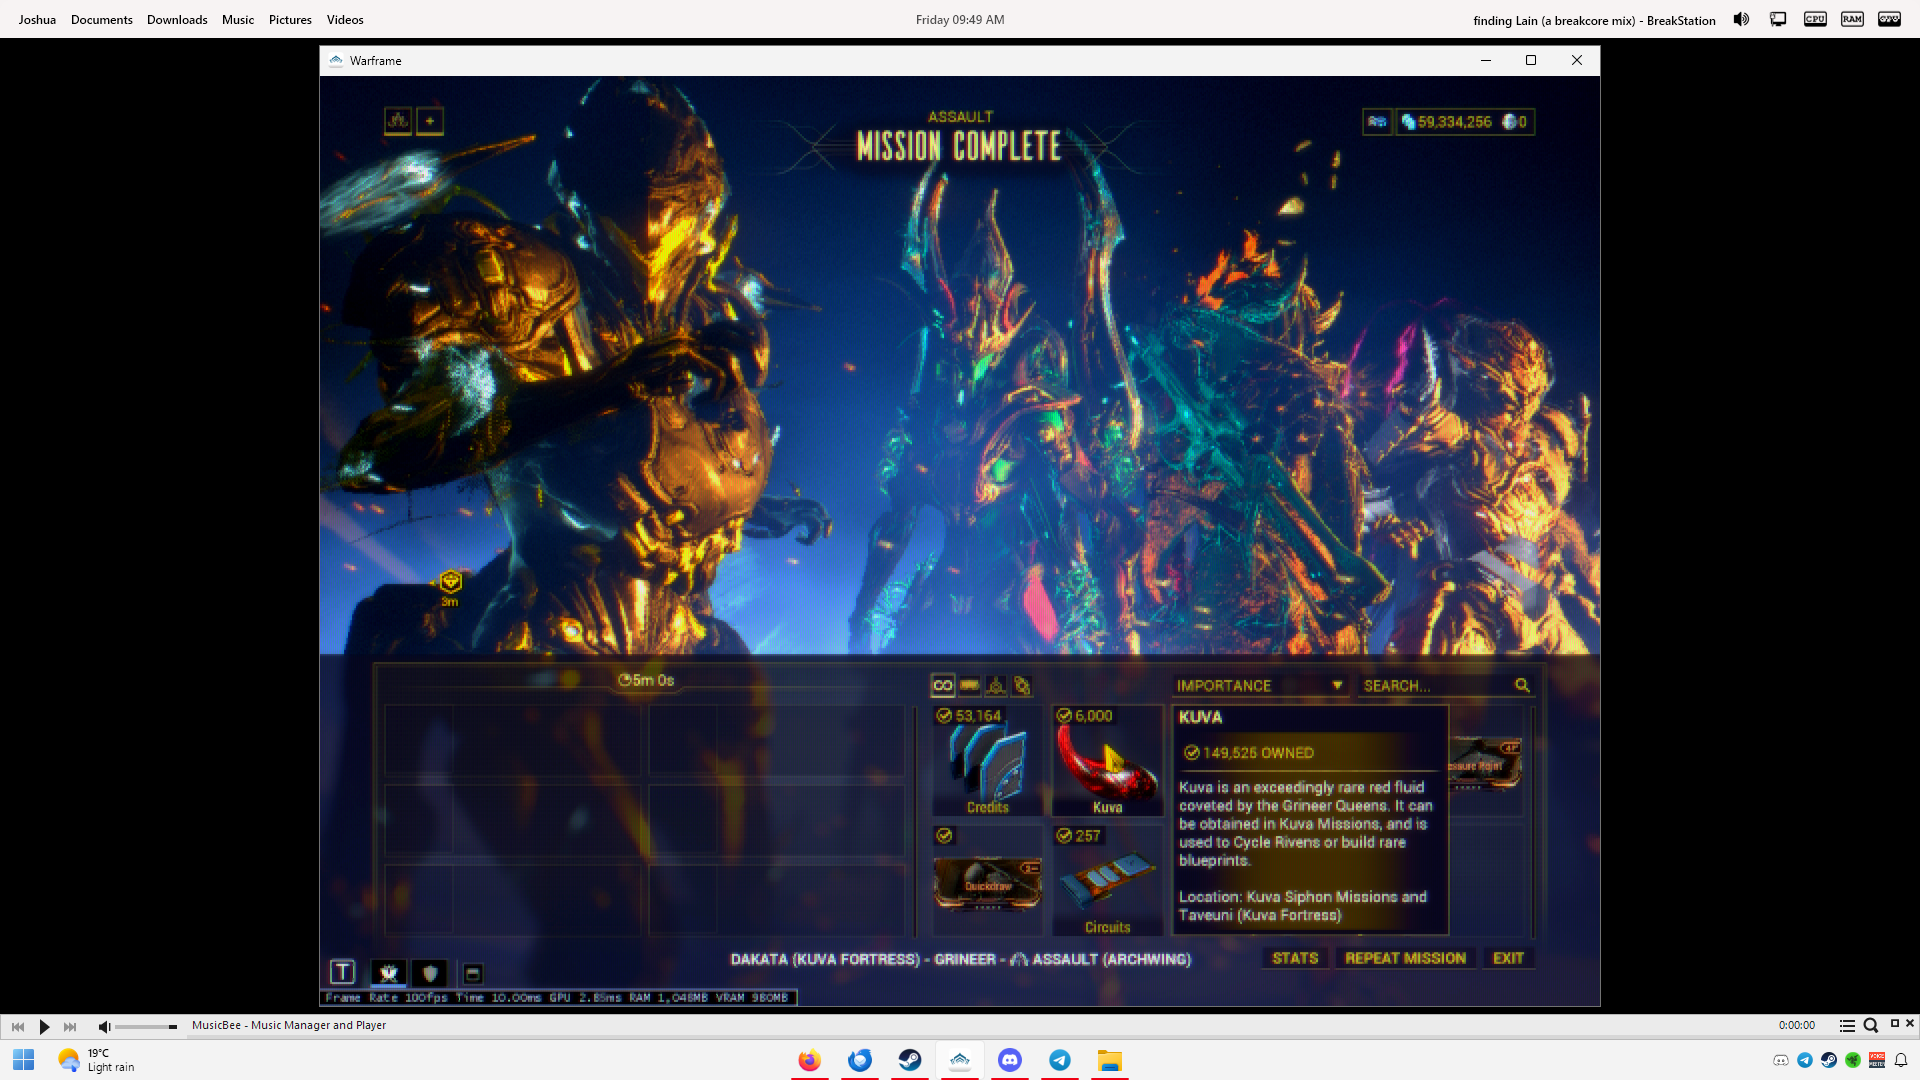Open Steam from the taskbar

pos(909,1060)
